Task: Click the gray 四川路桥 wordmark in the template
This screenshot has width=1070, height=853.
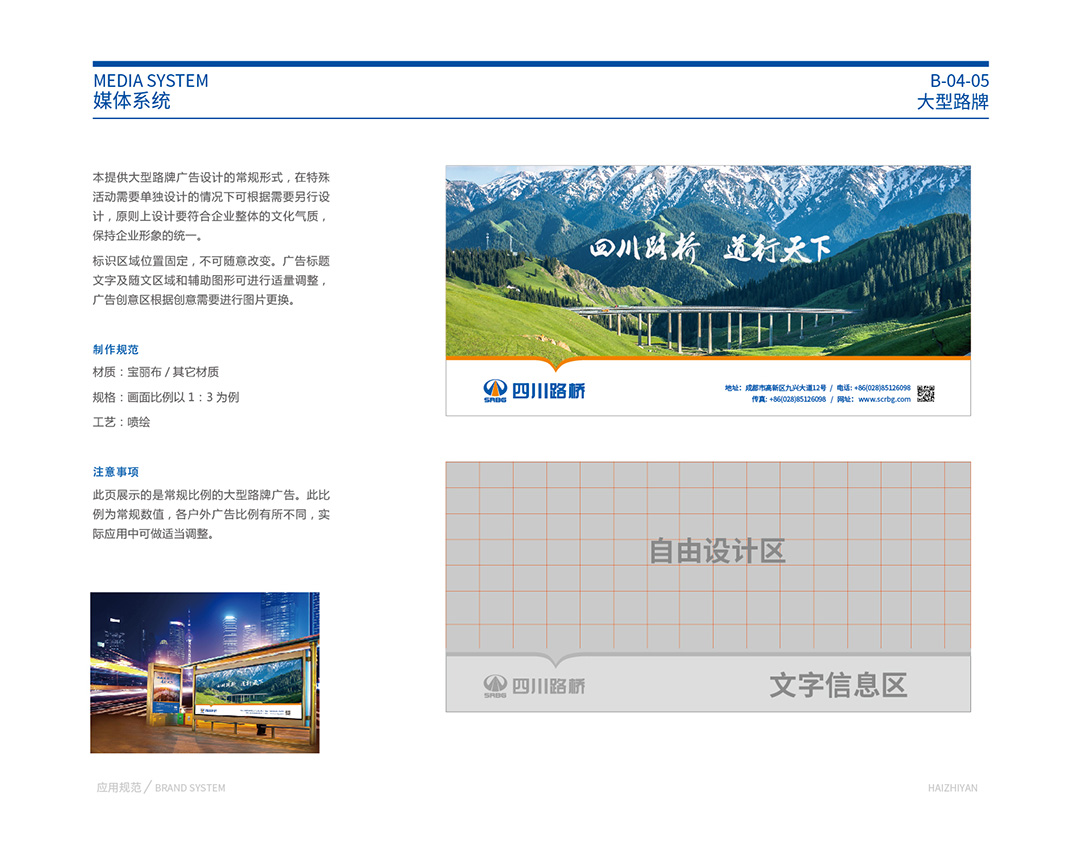Action: pyautogui.click(x=549, y=686)
